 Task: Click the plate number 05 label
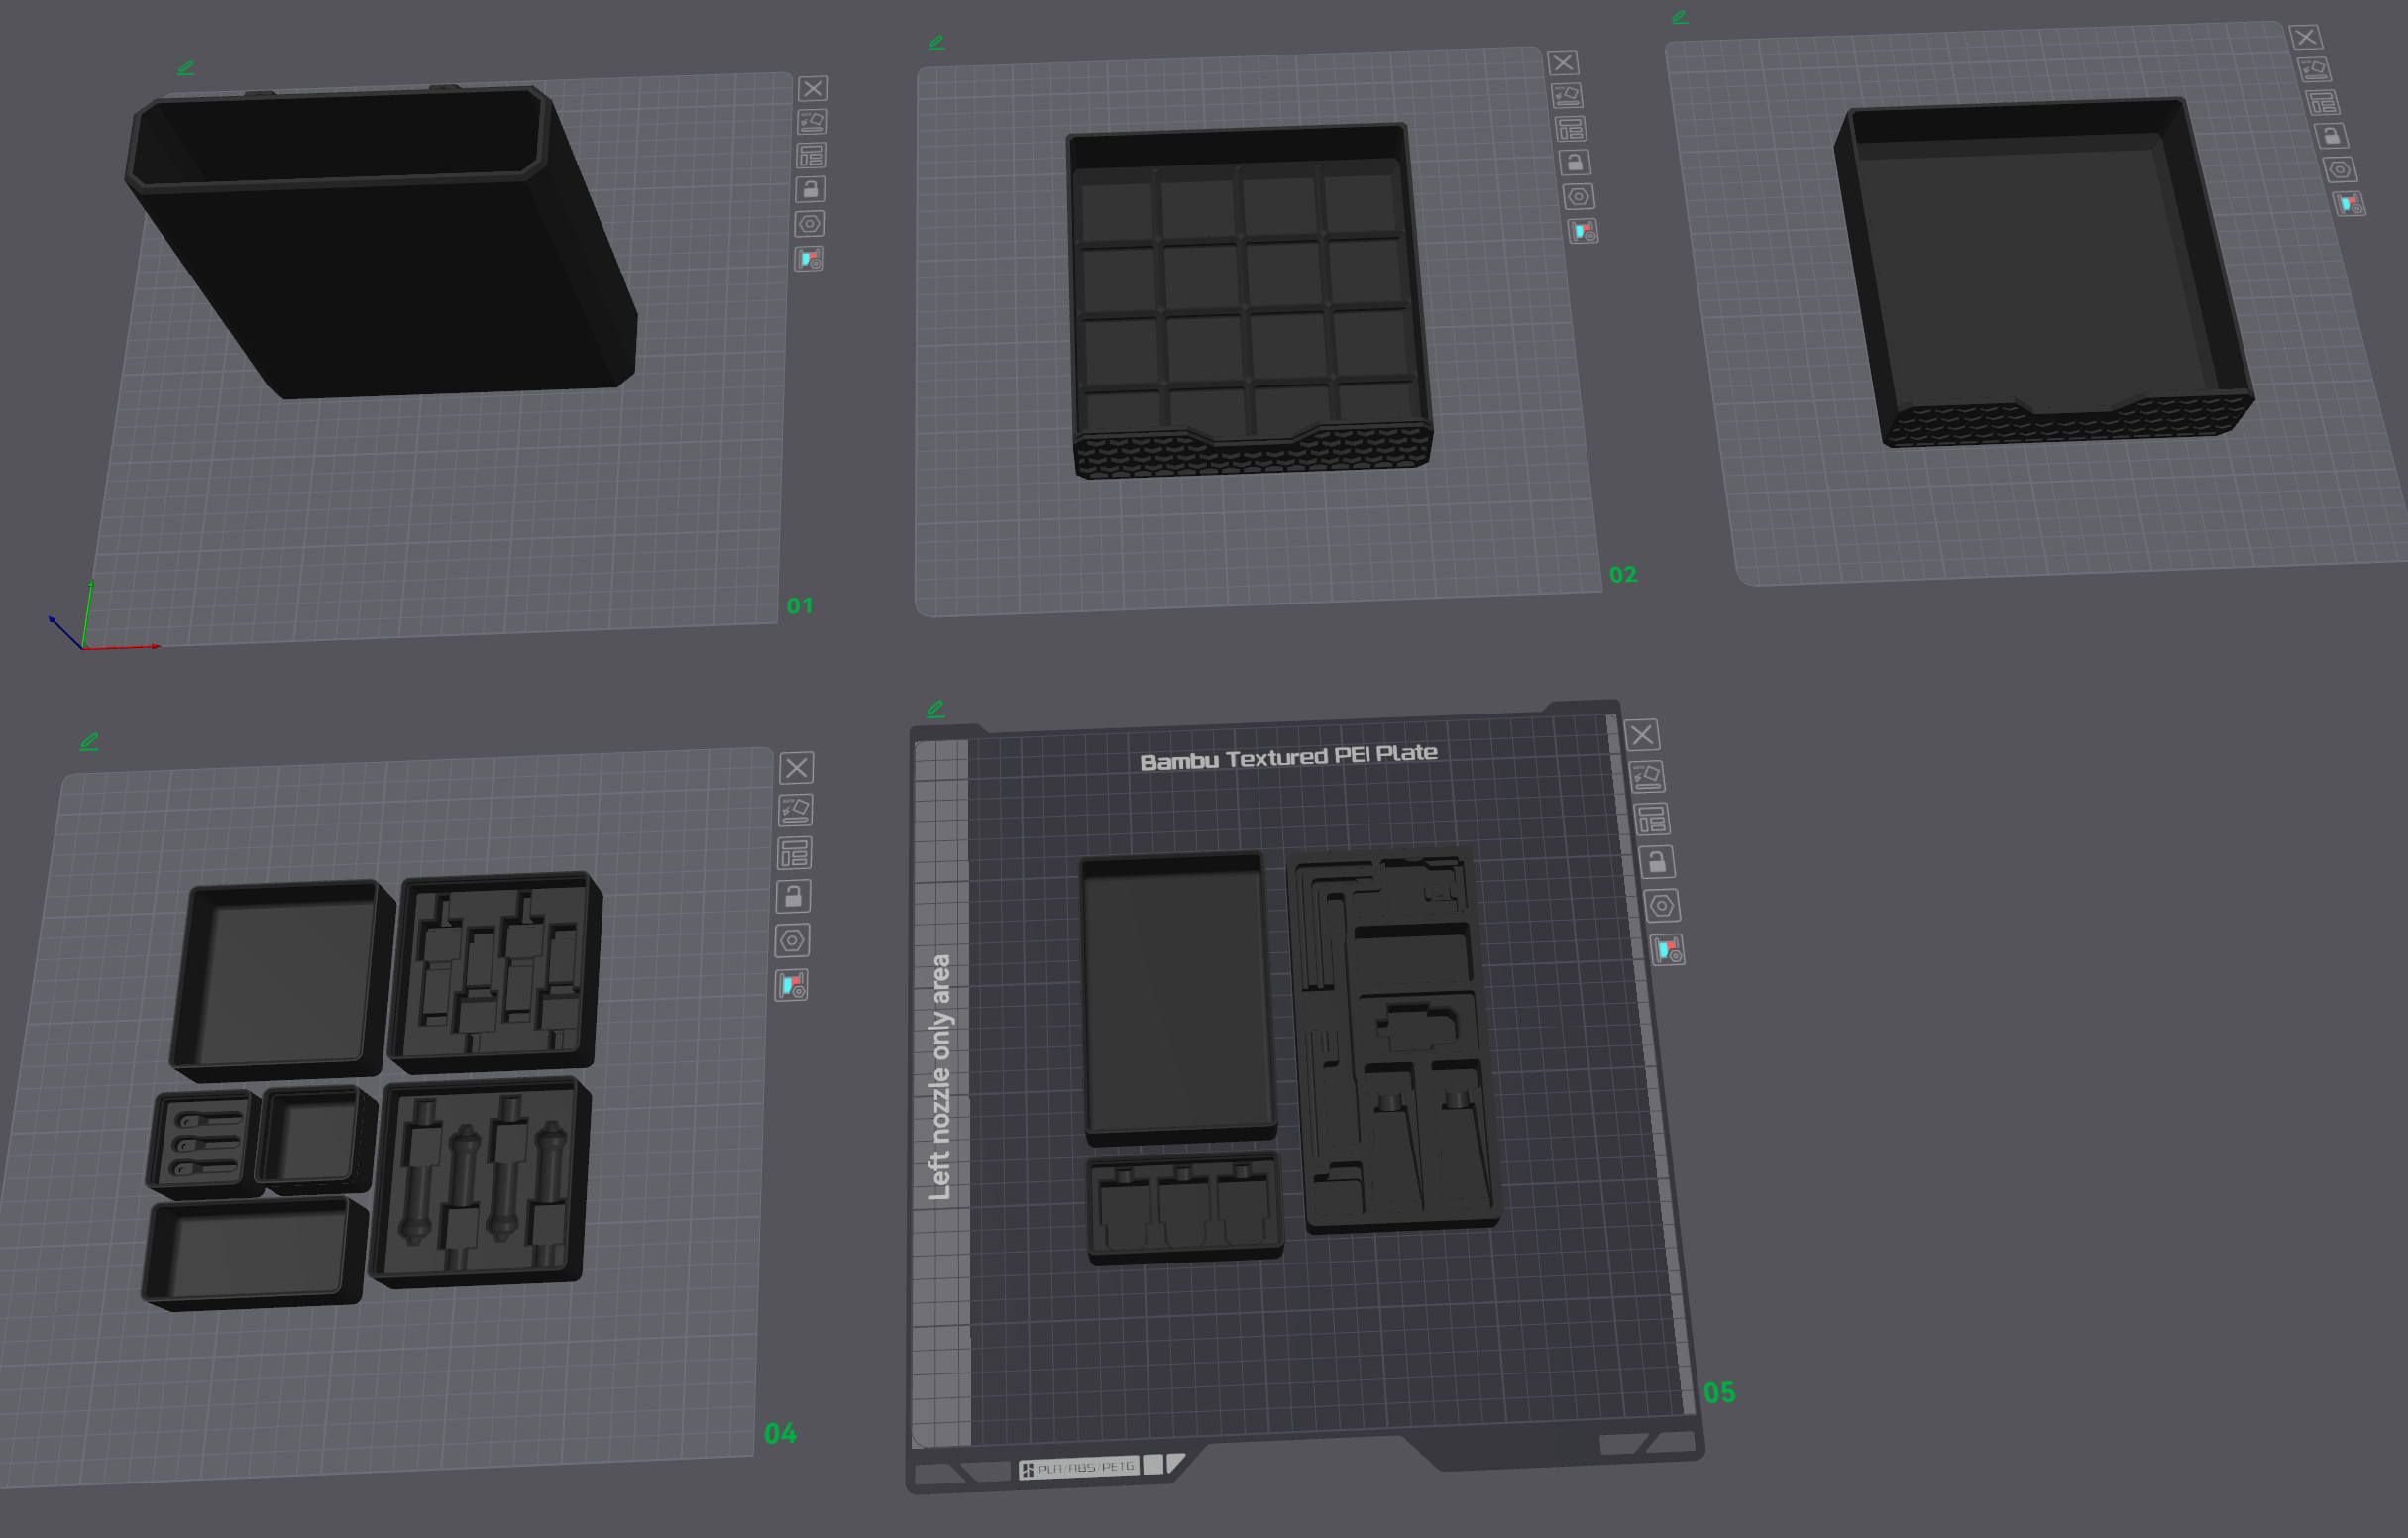point(1719,1393)
